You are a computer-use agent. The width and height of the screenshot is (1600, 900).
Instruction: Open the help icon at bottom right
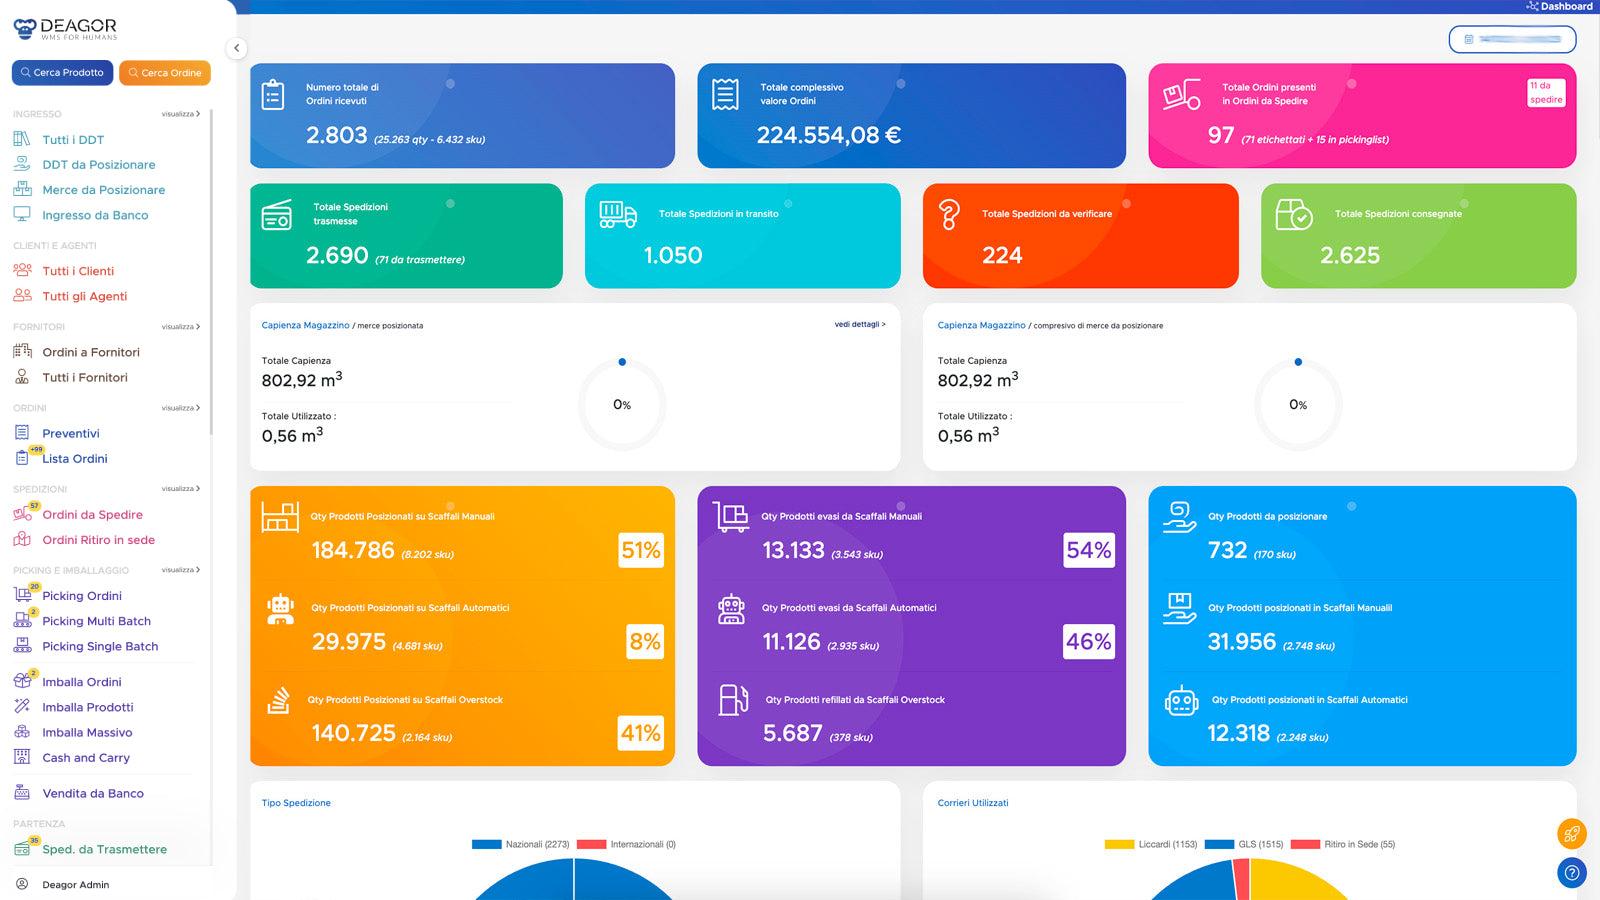pyautogui.click(x=1572, y=872)
